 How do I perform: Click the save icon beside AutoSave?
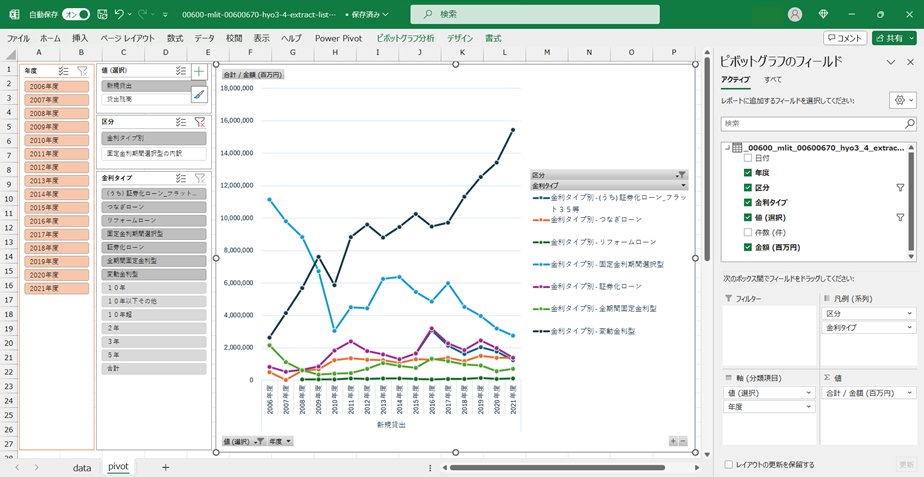(x=100, y=15)
